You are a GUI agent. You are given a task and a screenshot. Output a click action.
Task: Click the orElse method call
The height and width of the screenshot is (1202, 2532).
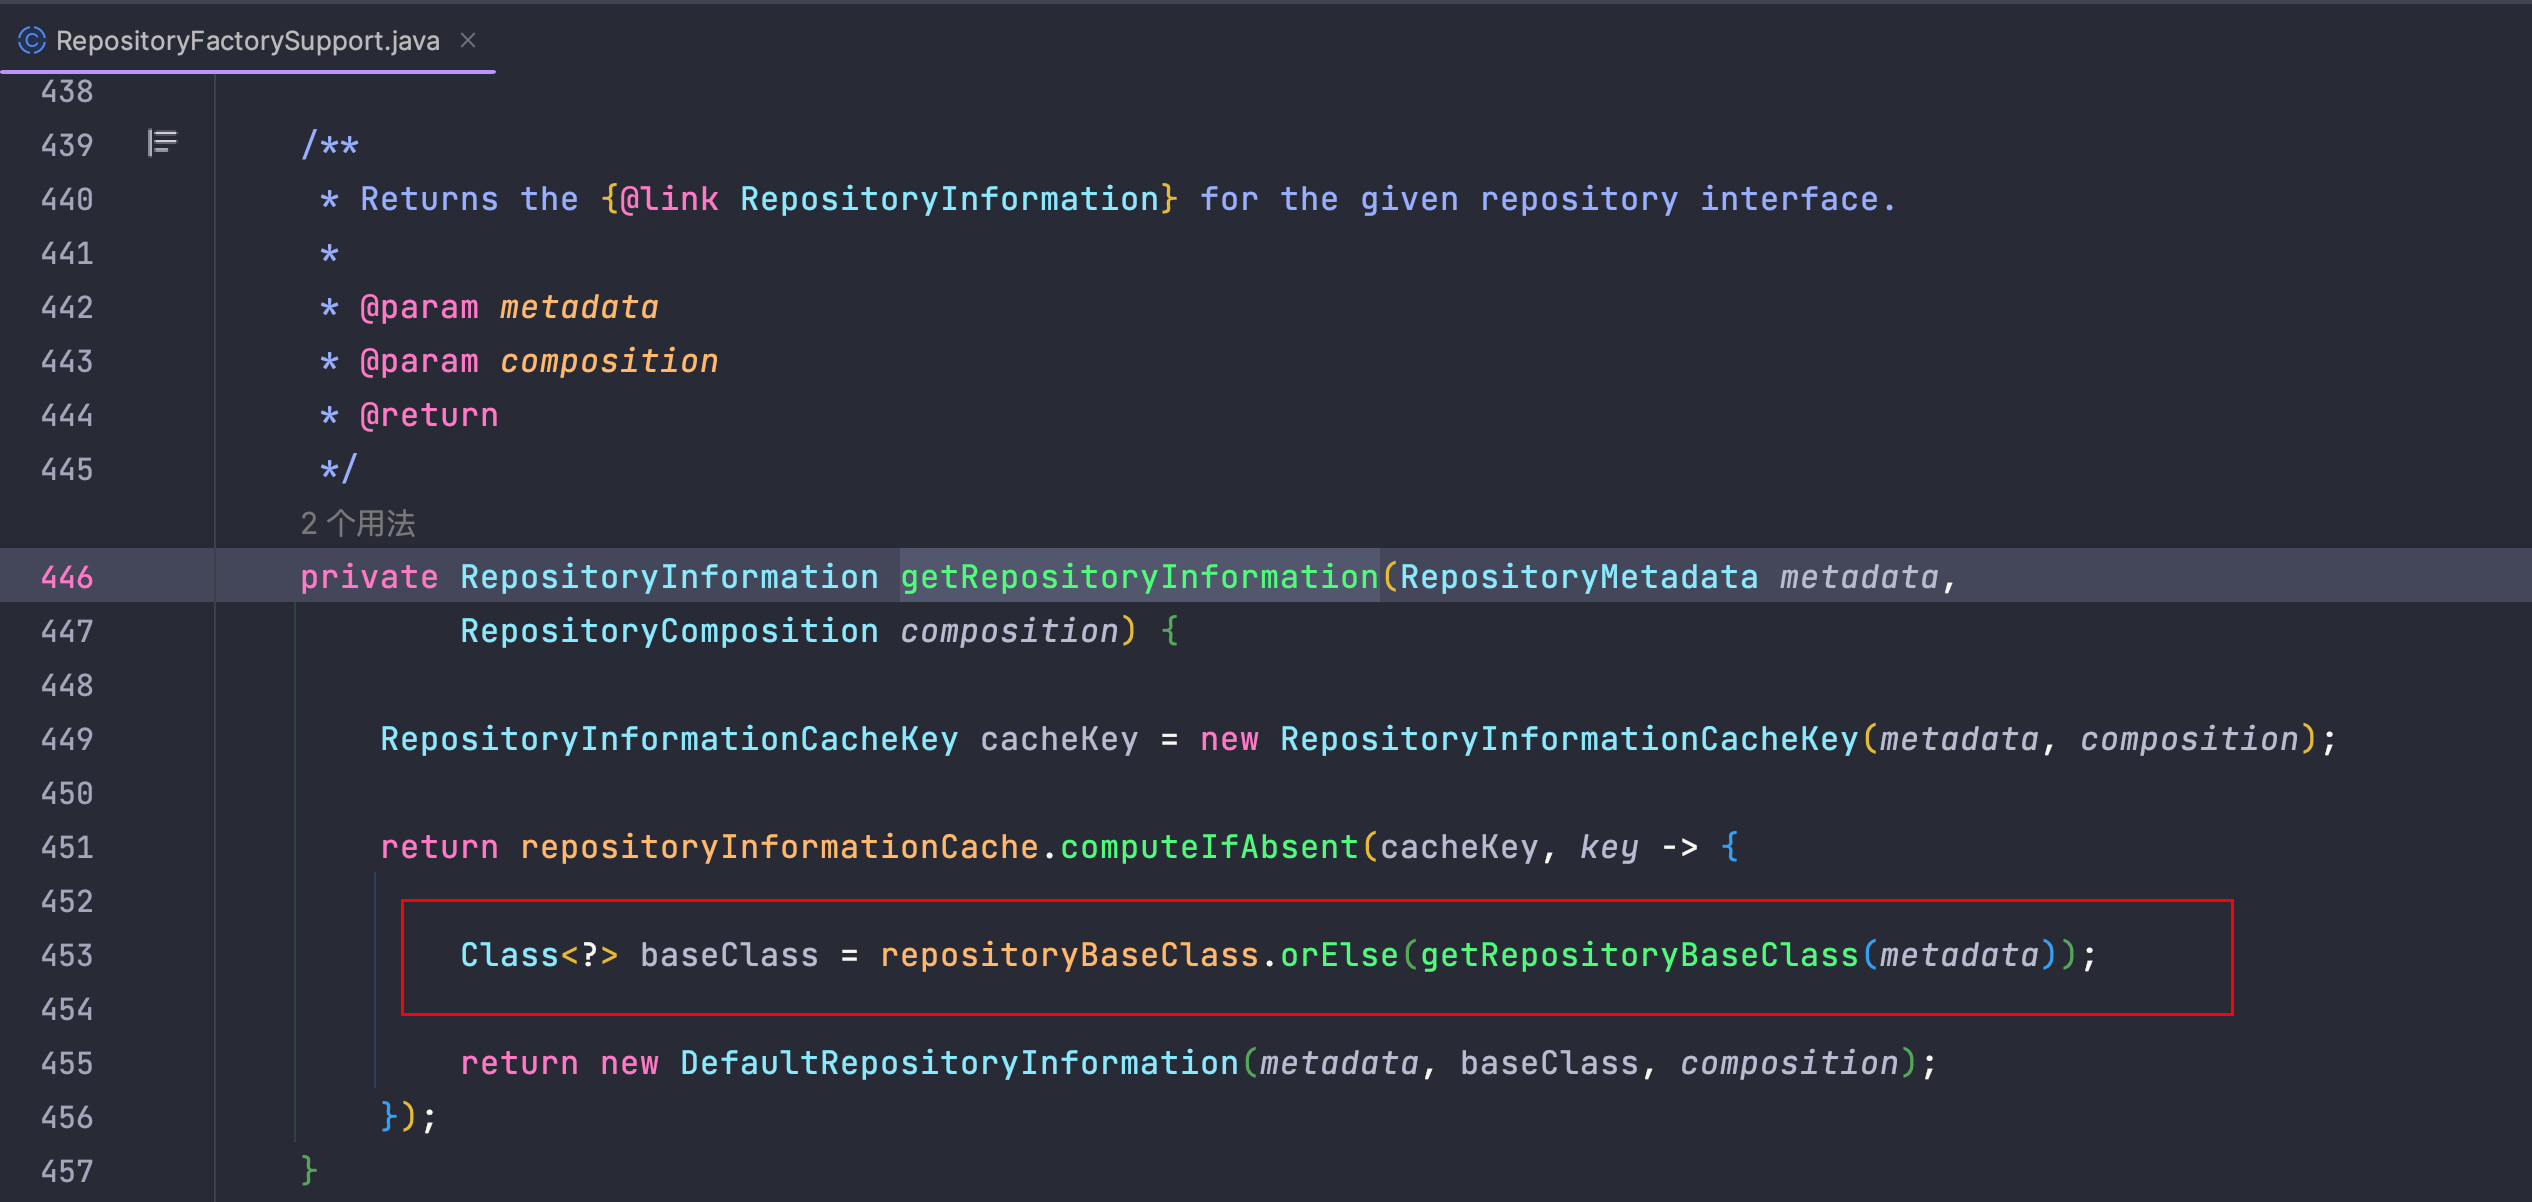(1339, 955)
